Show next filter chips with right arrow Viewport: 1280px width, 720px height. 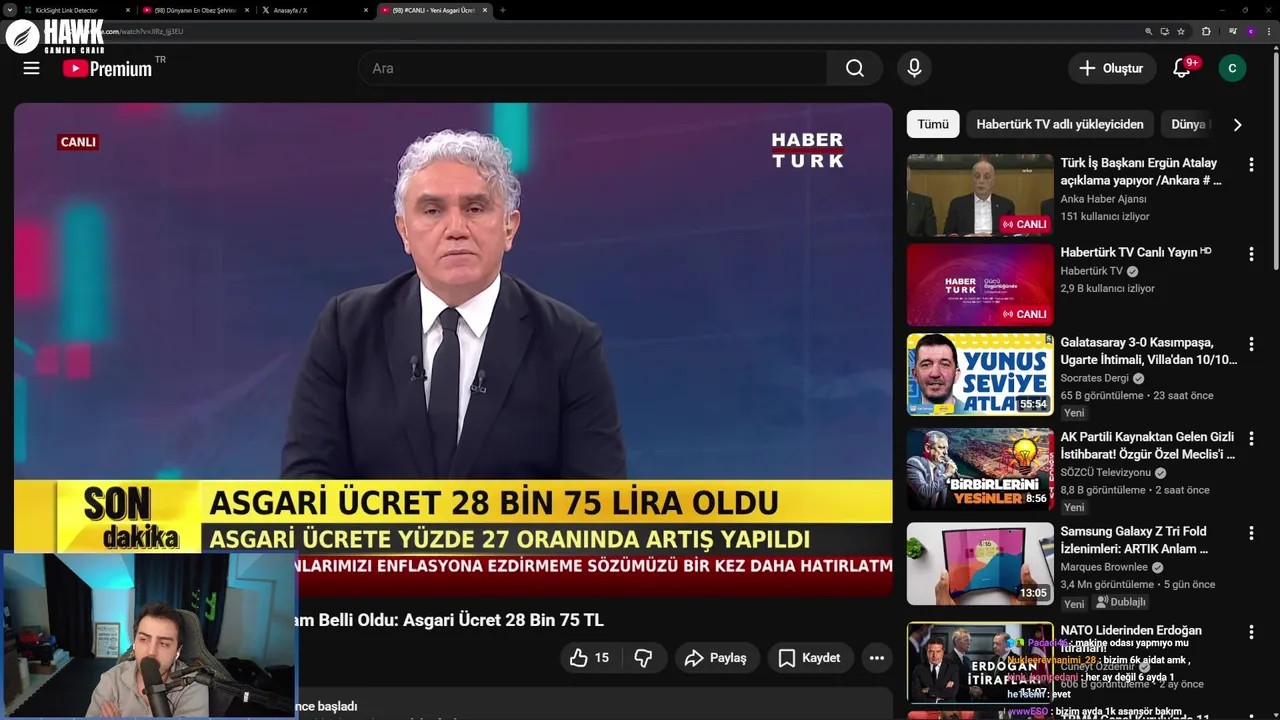pos(1237,125)
